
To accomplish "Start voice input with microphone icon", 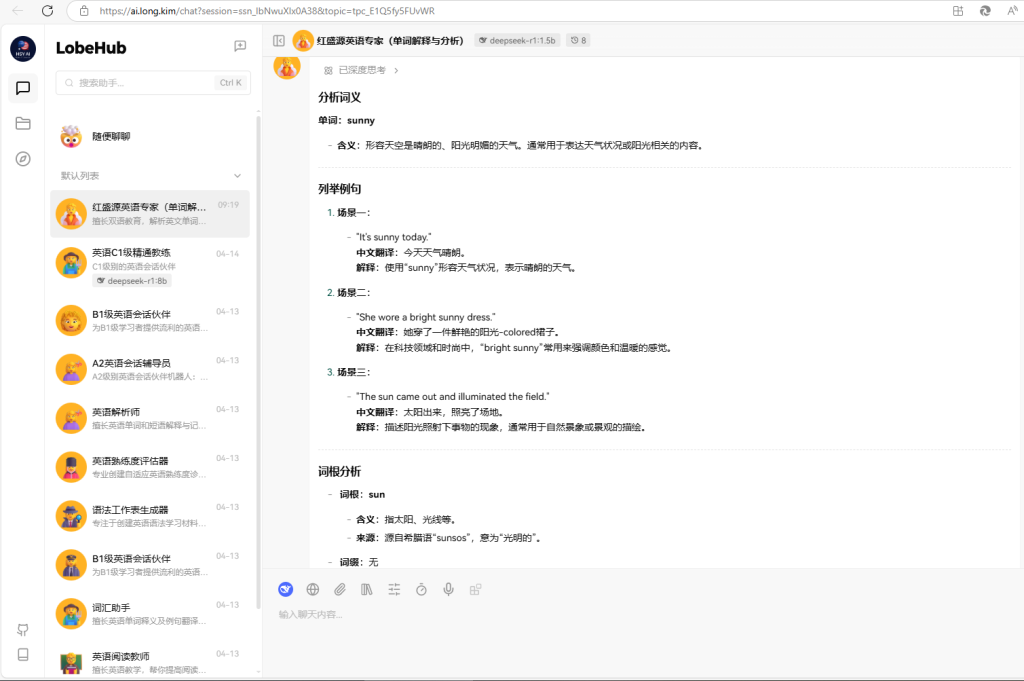I will tap(448, 590).
